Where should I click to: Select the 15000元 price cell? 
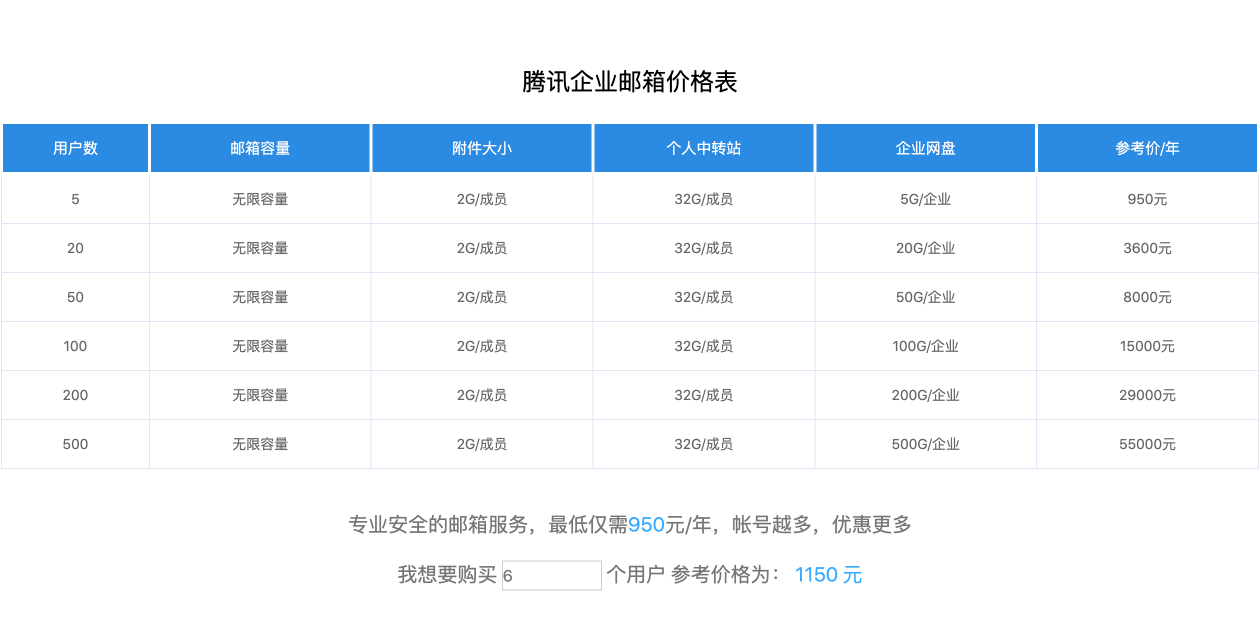click(1147, 346)
